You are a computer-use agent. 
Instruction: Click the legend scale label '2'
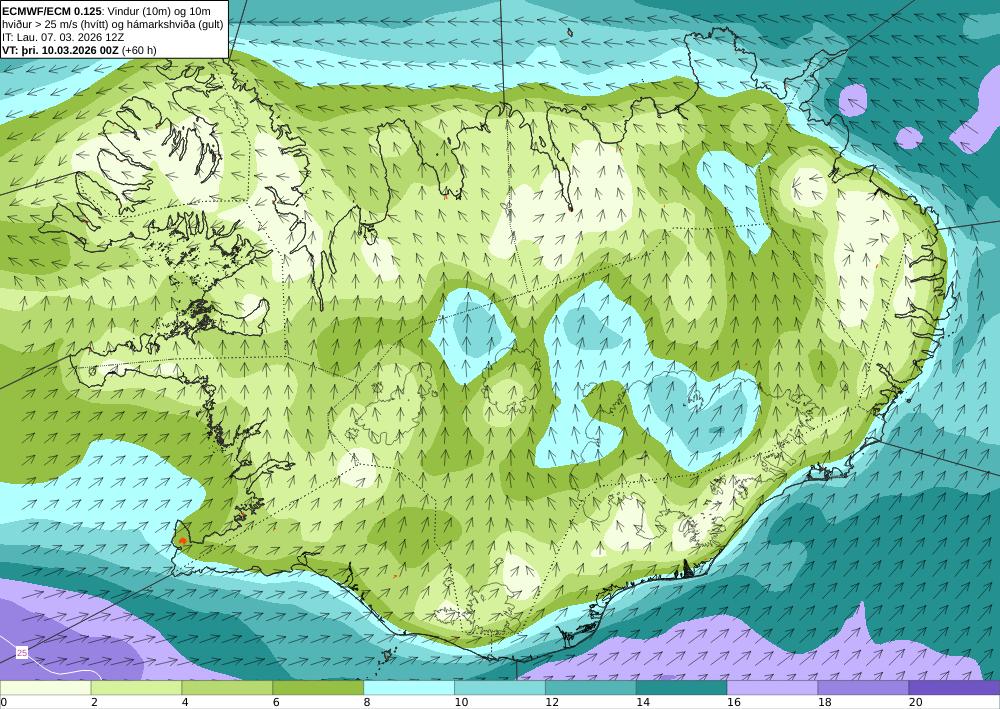(94, 702)
